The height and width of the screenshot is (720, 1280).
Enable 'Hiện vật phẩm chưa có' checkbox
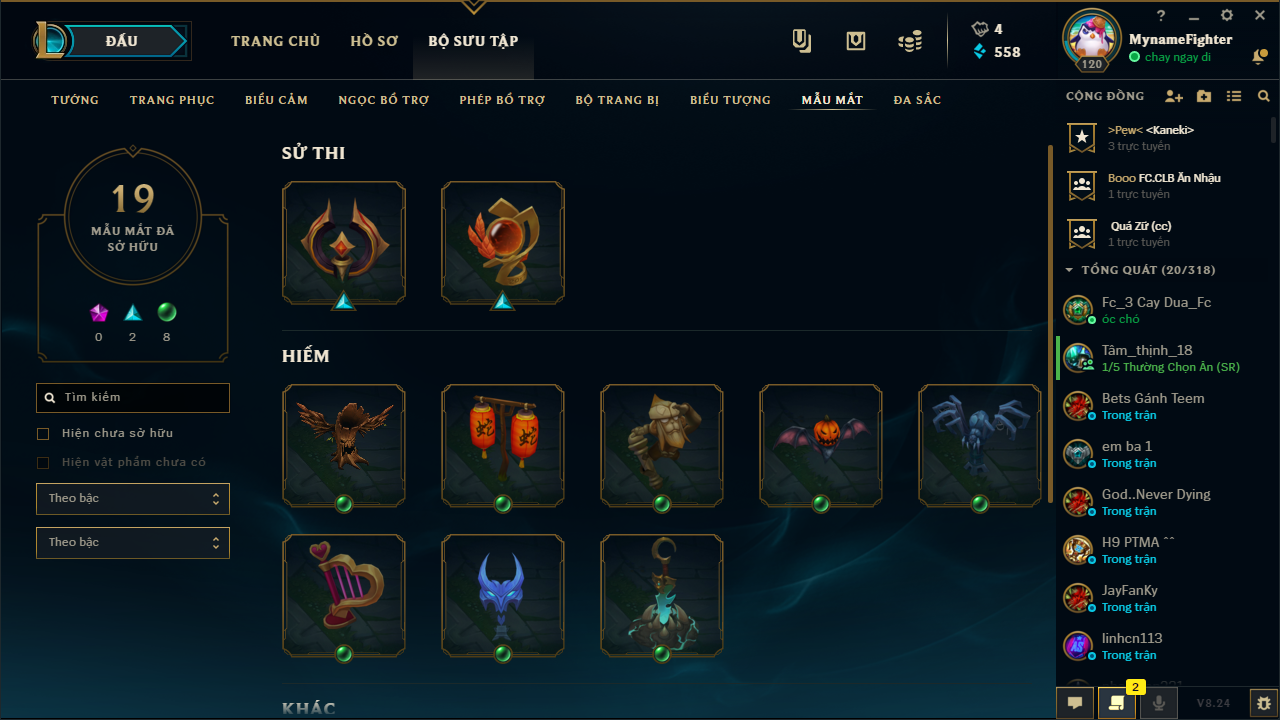click(43, 463)
